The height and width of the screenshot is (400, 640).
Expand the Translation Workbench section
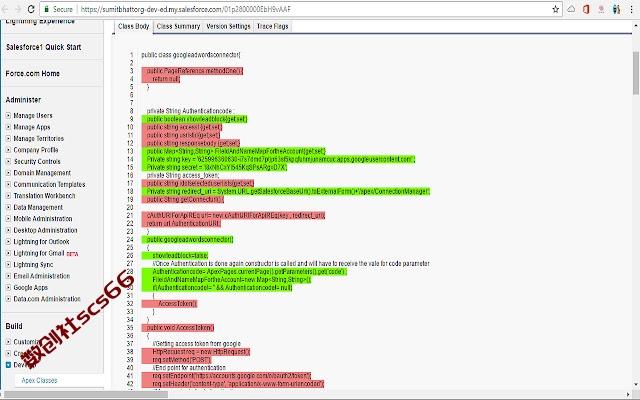coord(8,196)
